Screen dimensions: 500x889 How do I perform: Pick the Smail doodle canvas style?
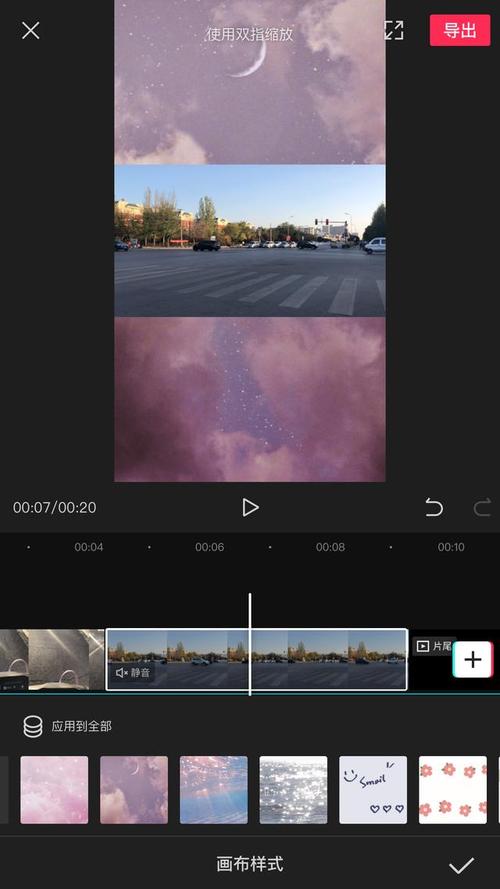coord(373,790)
